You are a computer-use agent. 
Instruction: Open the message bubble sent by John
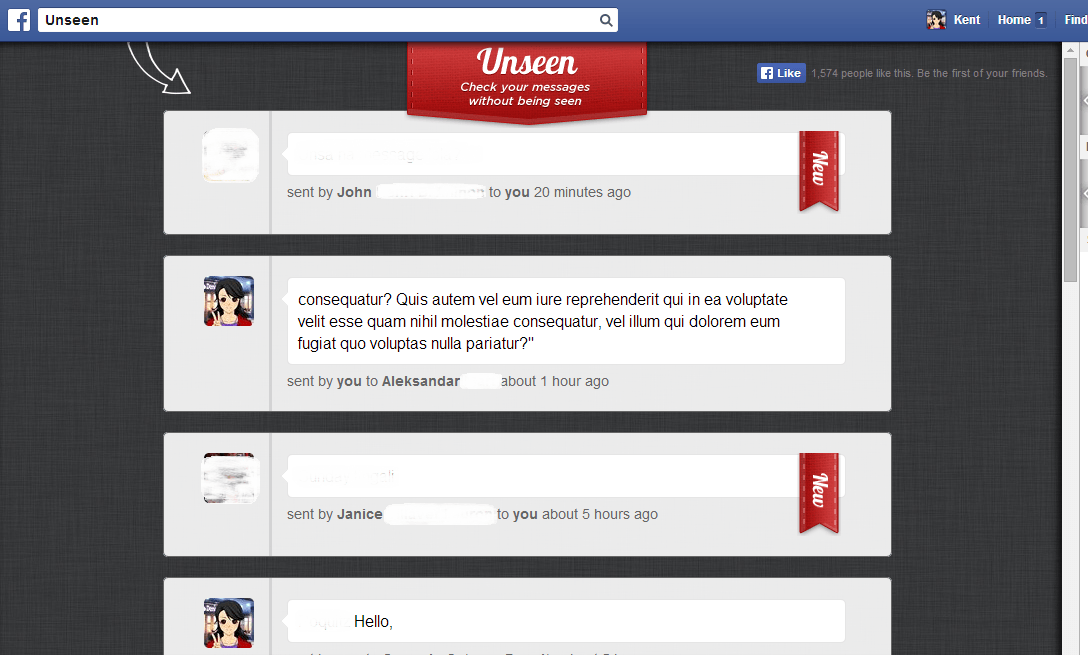click(566, 154)
